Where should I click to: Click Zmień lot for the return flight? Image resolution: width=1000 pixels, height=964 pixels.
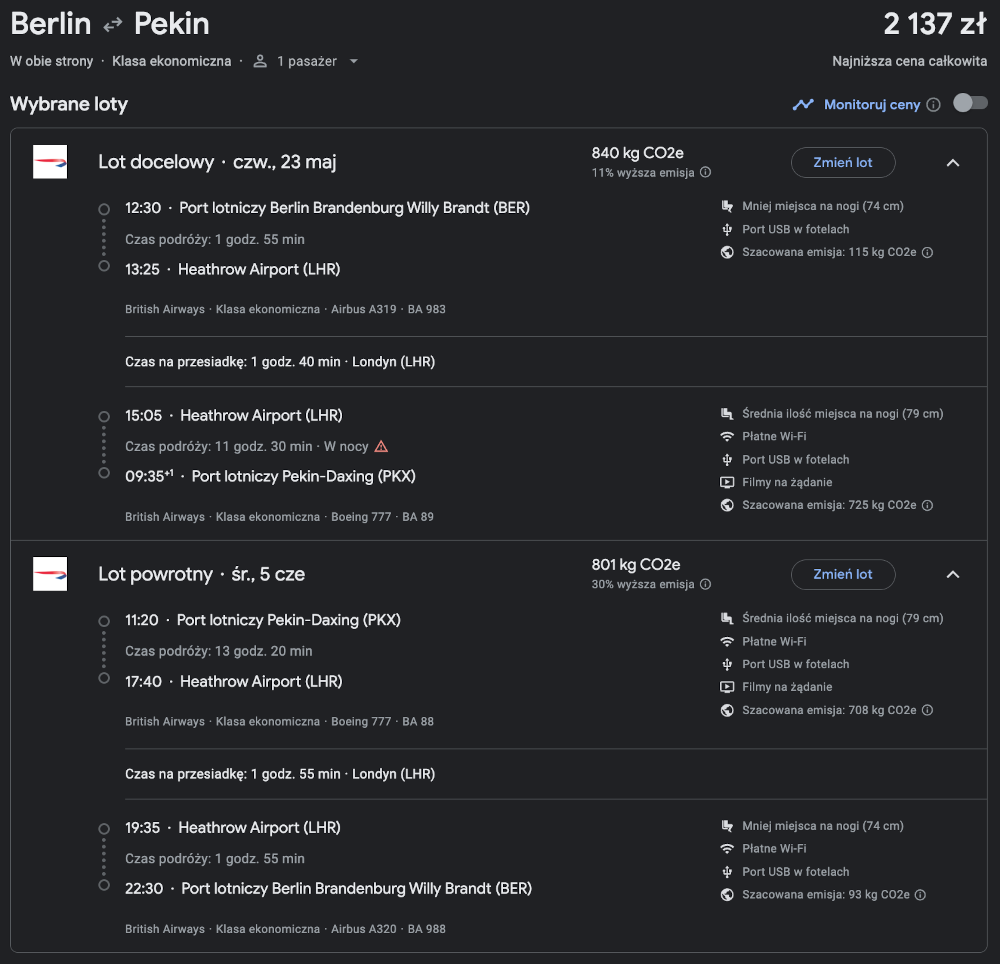coord(843,574)
